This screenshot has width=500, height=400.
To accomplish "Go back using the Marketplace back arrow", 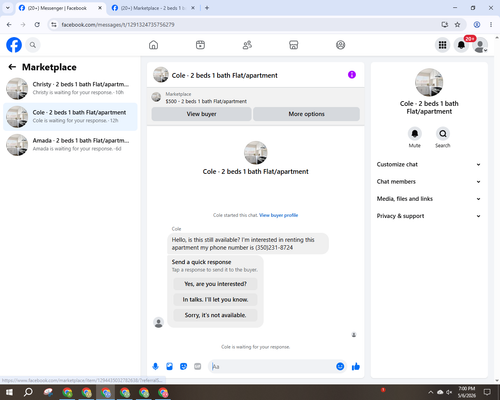I will pos(12,67).
